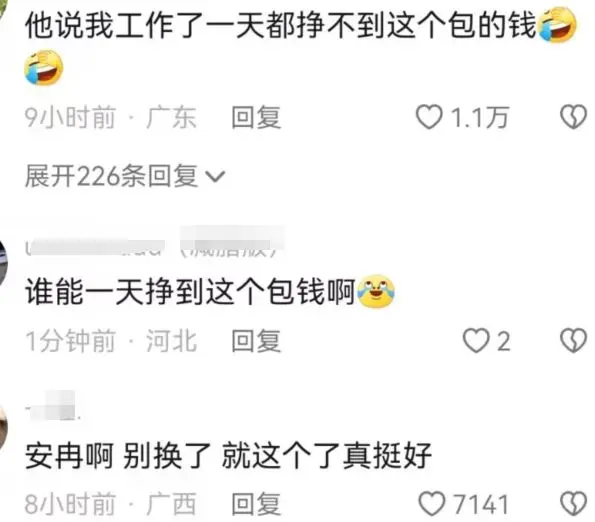The height and width of the screenshot is (522, 595).
Task: Like the Hebei comment with 2 likes
Action: [x=476, y=340]
